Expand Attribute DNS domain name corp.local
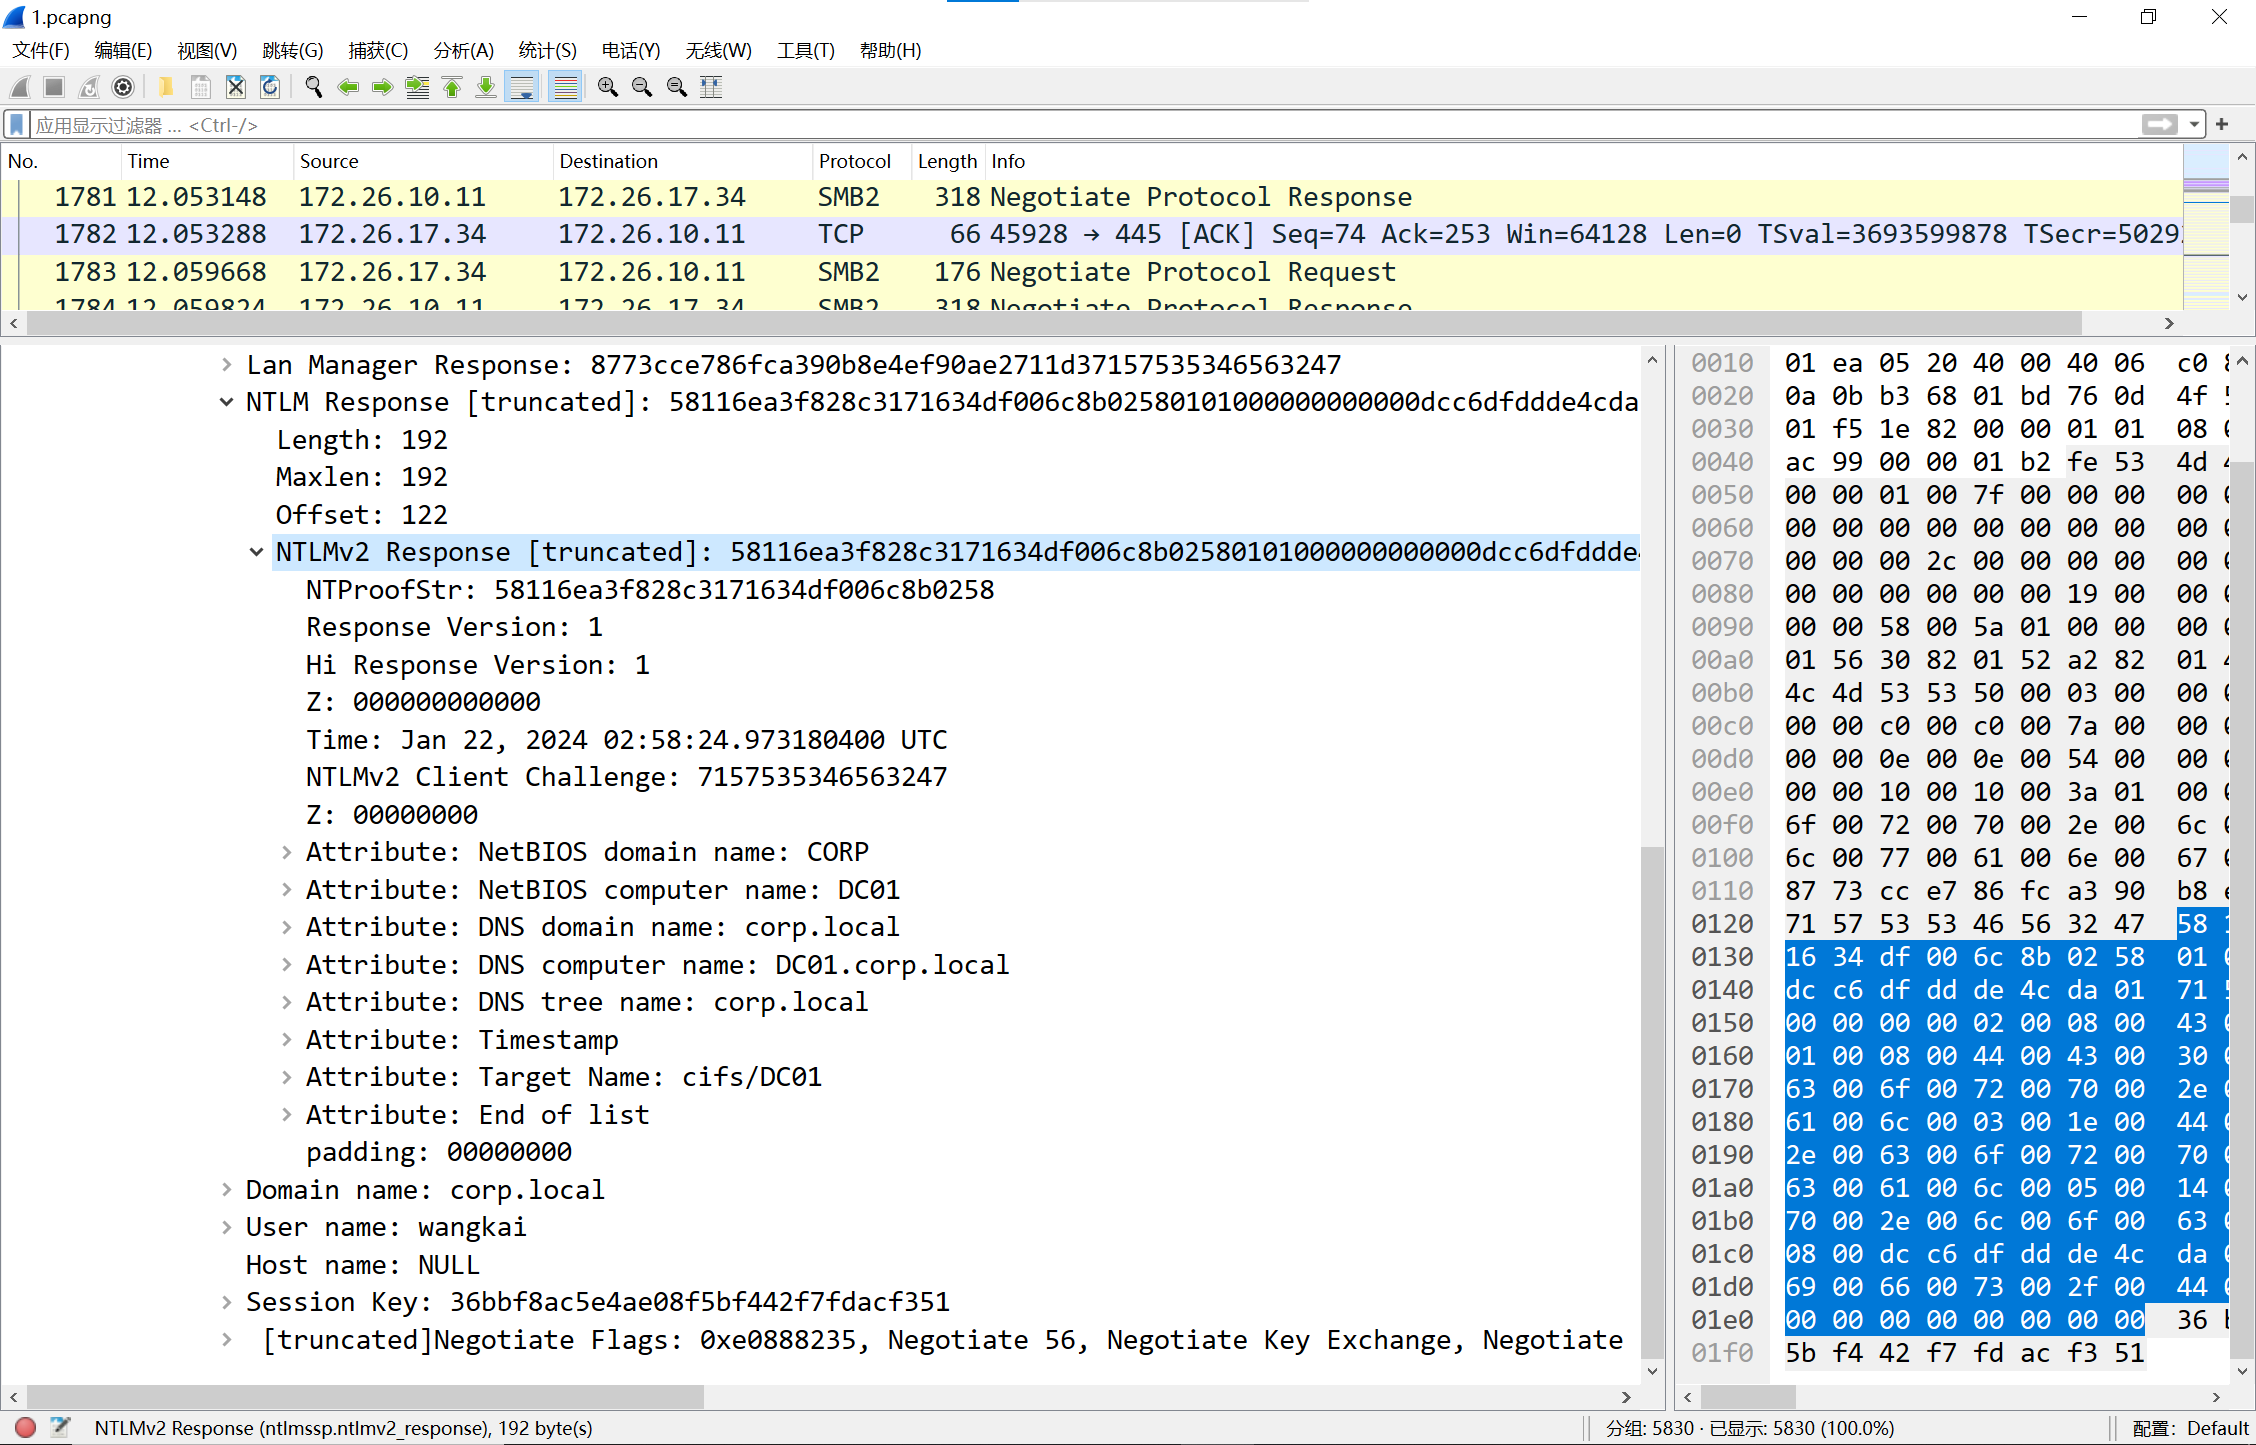2256x1445 pixels. (x=287, y=927)
